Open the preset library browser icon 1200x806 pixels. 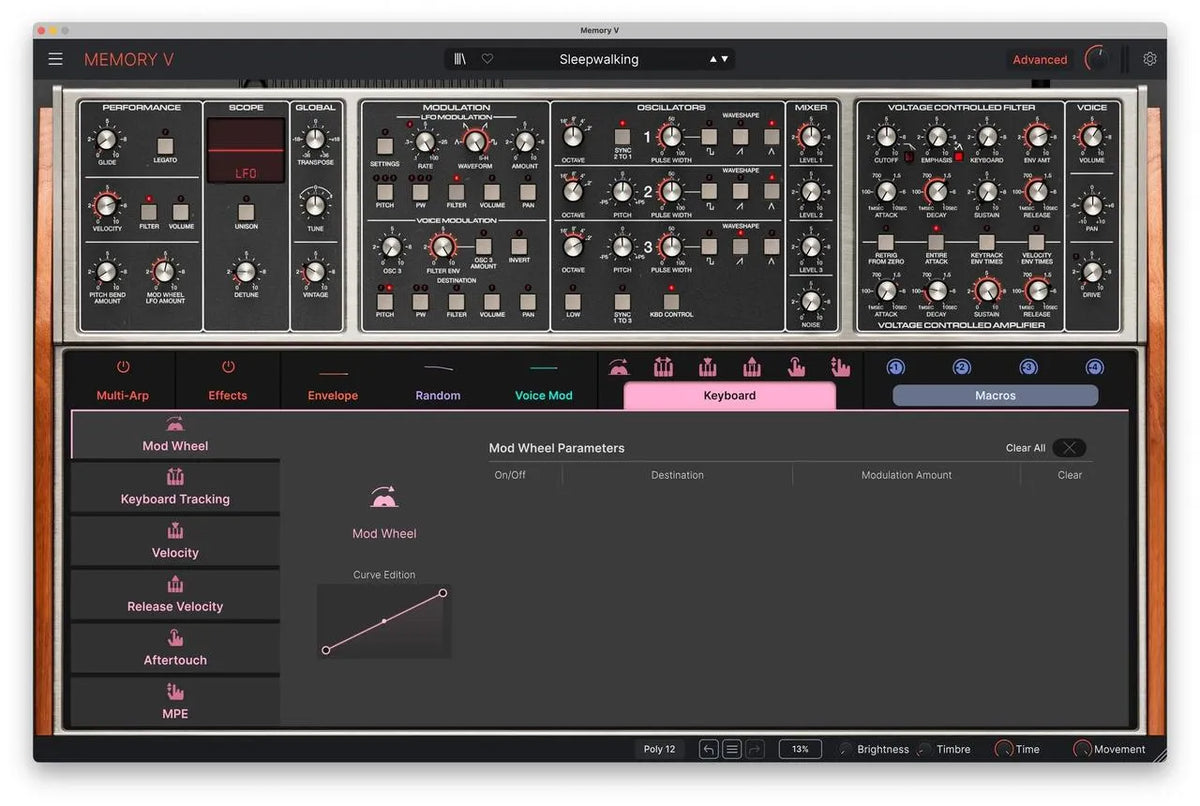[460, 59]
